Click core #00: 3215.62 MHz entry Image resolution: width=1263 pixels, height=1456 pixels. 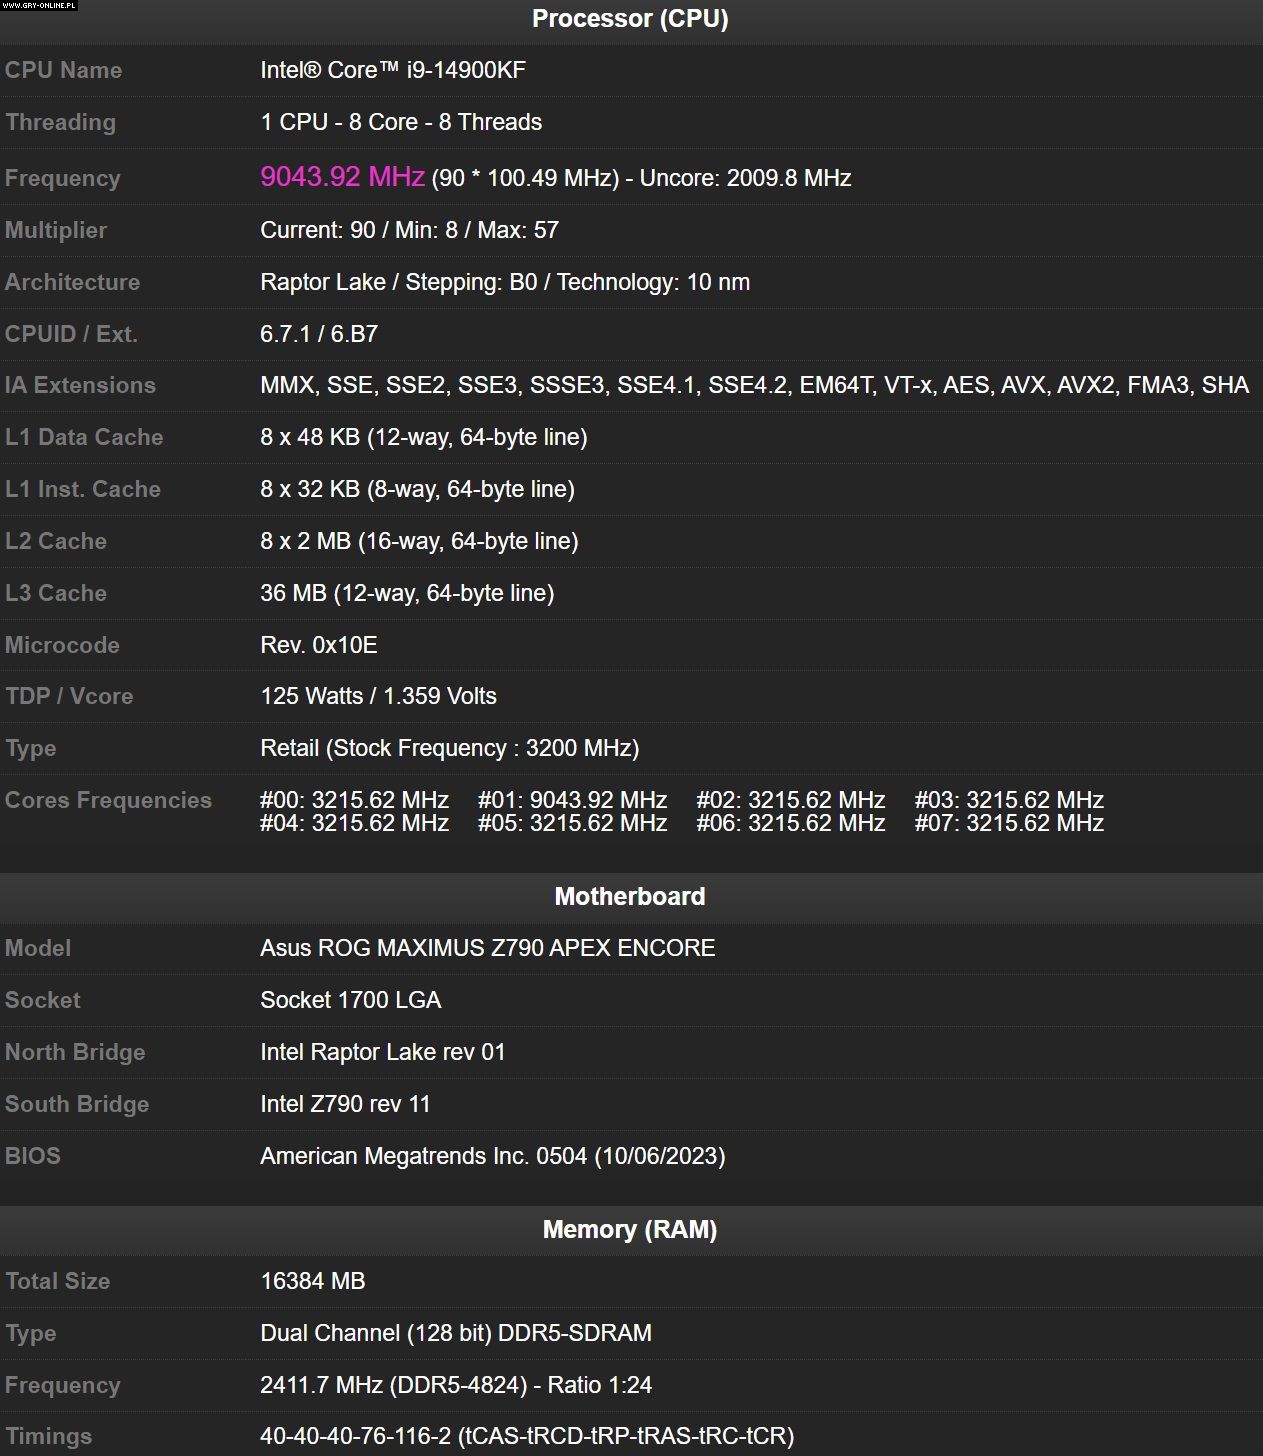[x=354, y=800]
